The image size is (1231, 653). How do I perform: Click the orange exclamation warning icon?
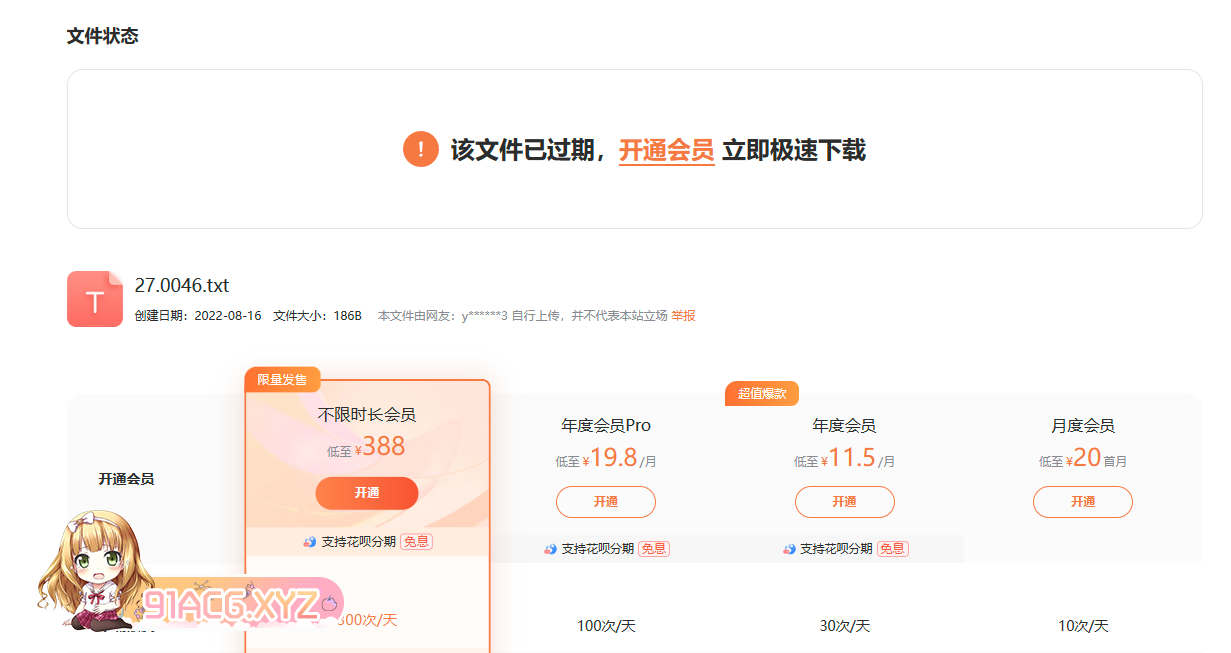pos(420,150)
